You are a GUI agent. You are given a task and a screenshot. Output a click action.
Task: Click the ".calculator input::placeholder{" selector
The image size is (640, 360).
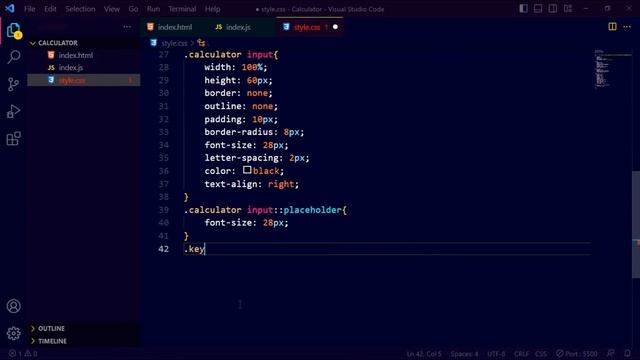tap(265, 210)
